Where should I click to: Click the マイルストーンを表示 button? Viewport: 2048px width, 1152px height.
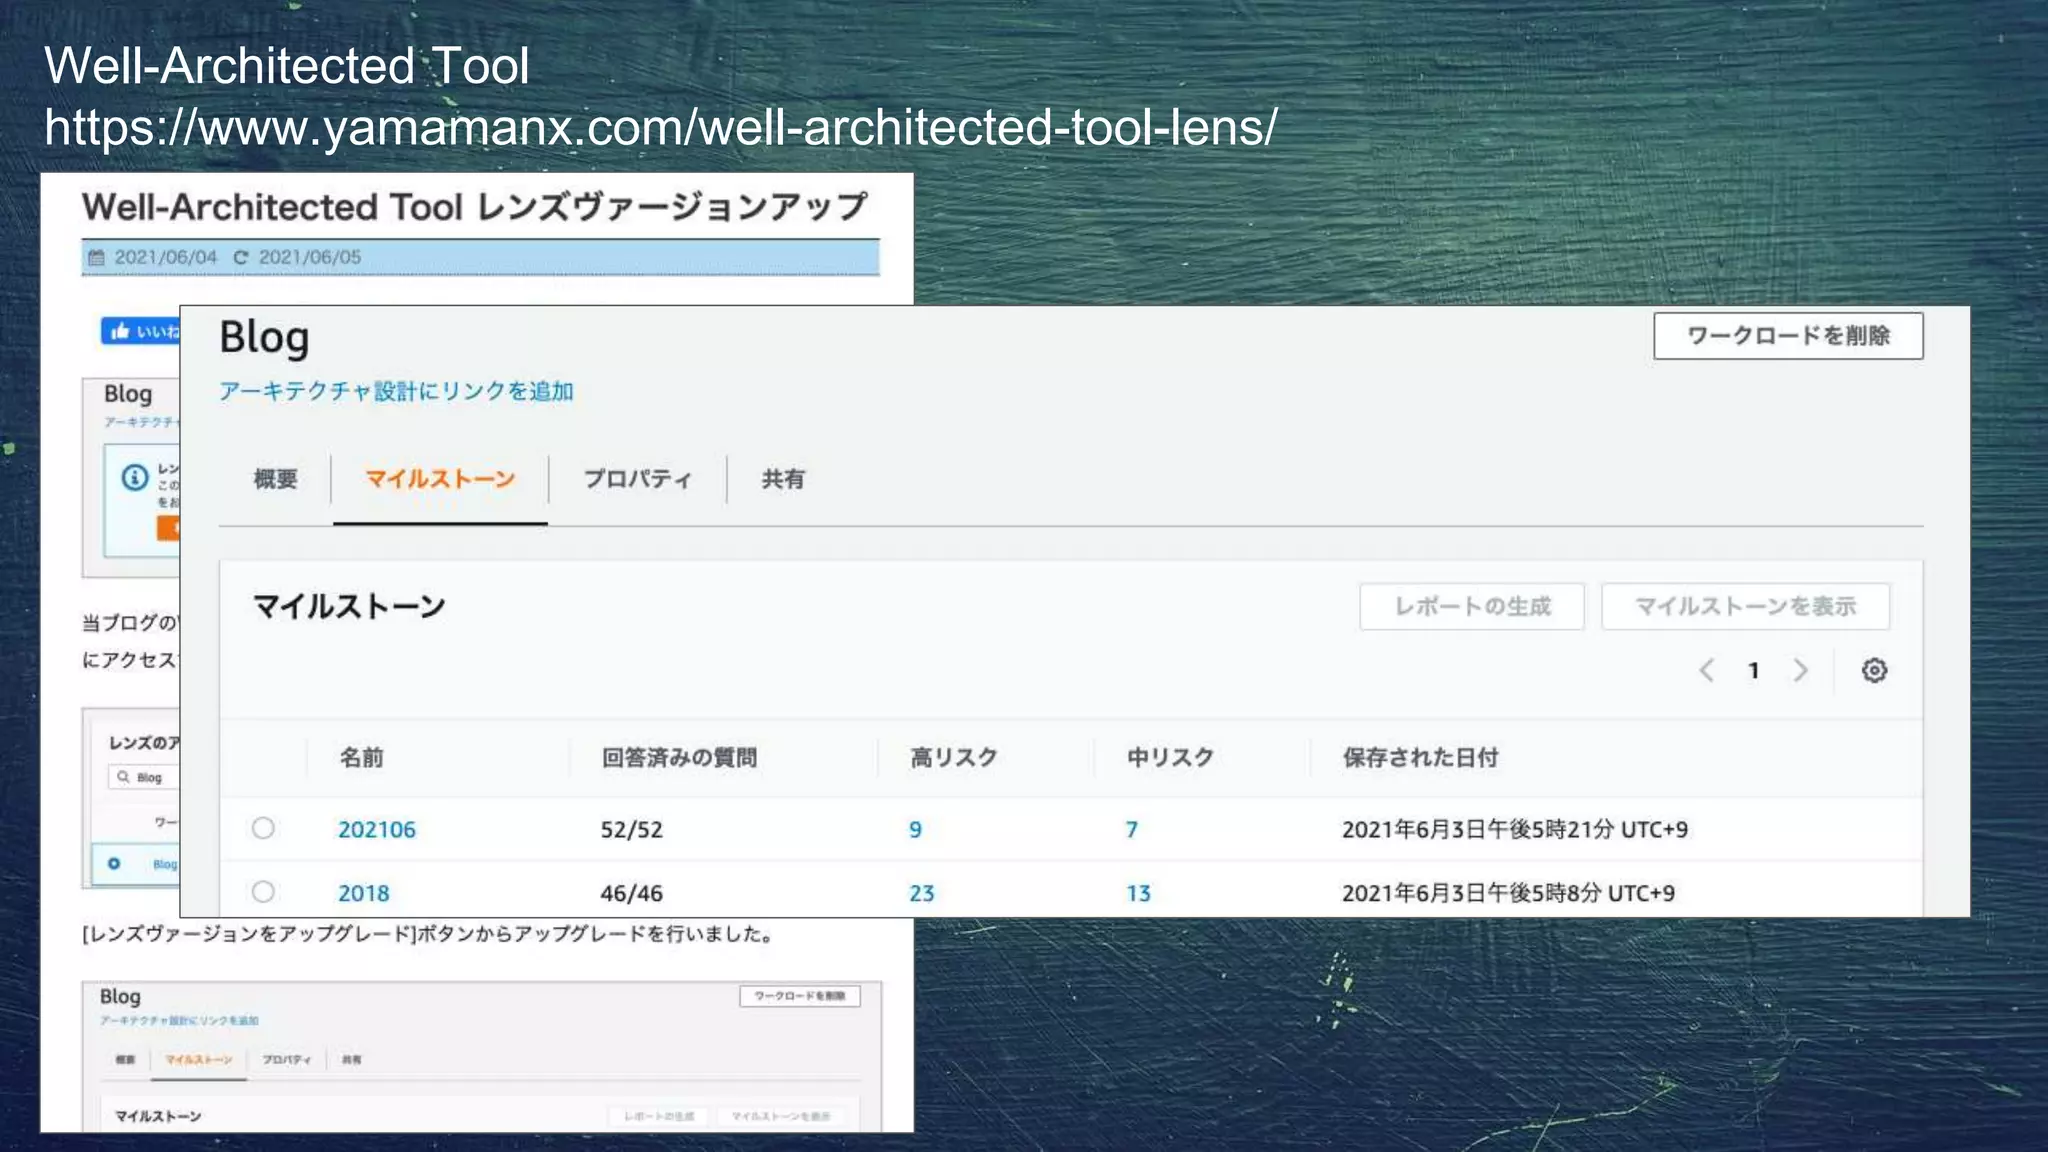(1745, 606)
